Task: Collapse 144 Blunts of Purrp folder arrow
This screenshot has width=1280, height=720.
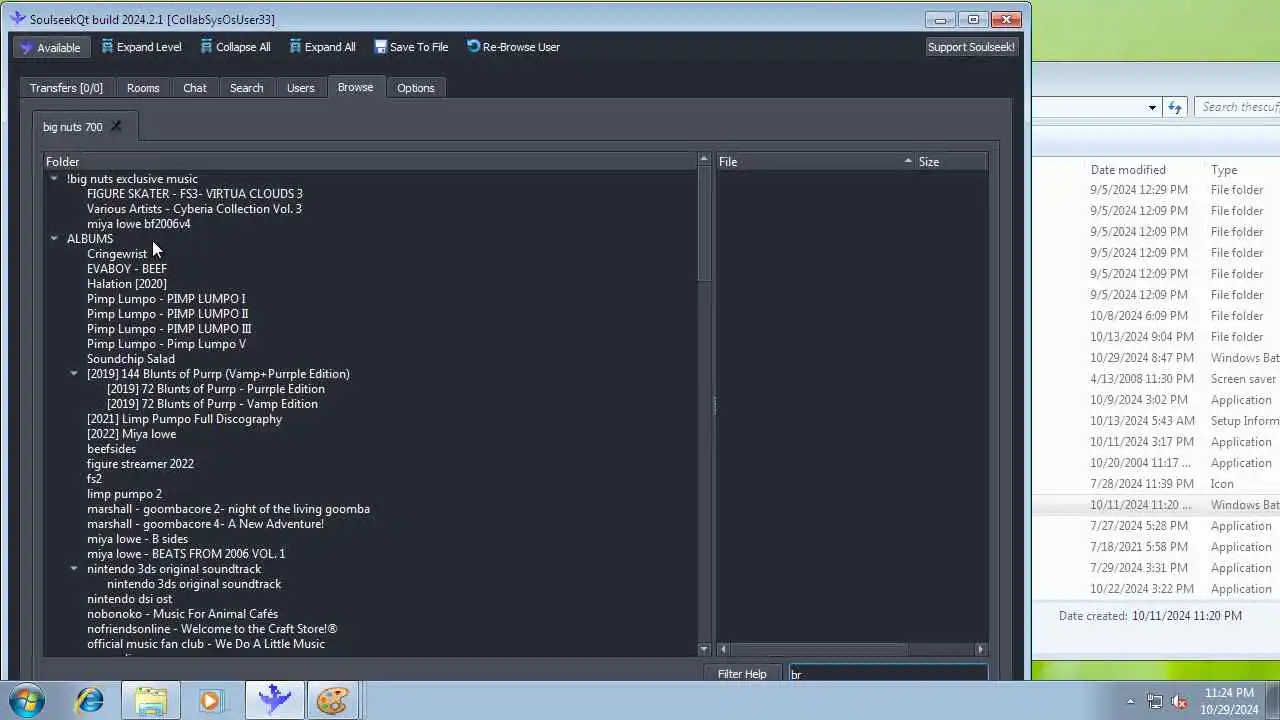Action: point(74,374)
